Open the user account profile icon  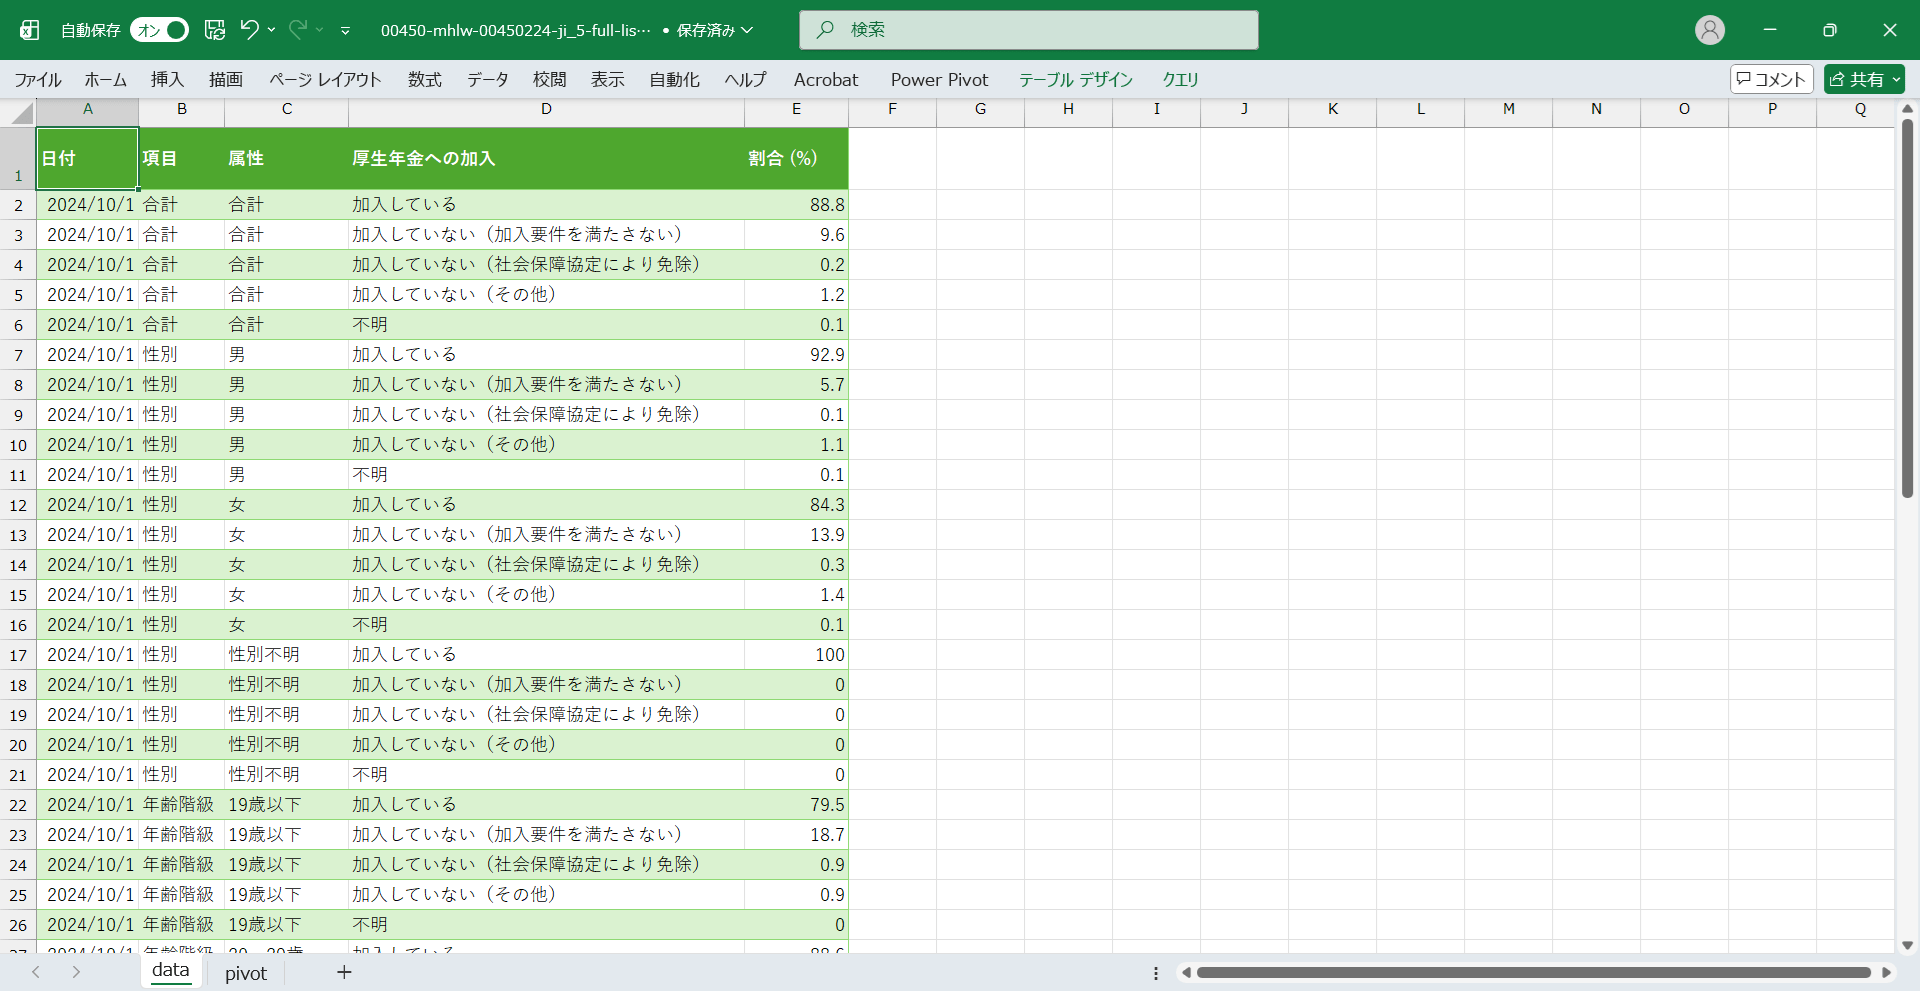(x=1709, y=30)
